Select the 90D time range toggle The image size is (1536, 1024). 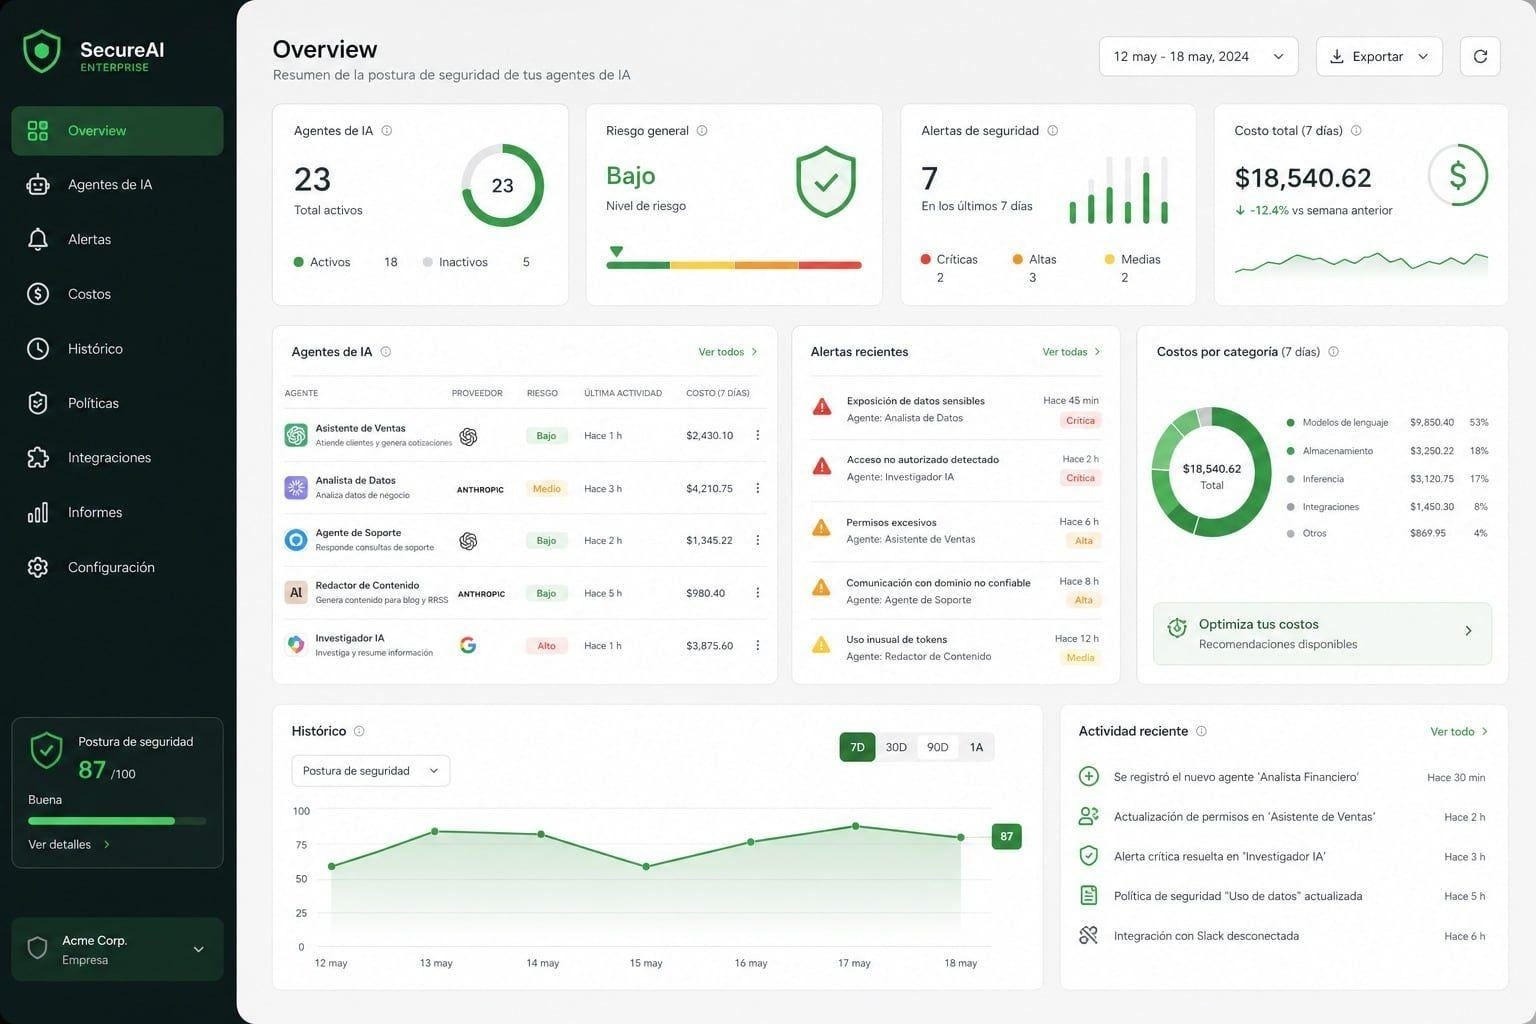pyautogui.click(x=937, y=747)
